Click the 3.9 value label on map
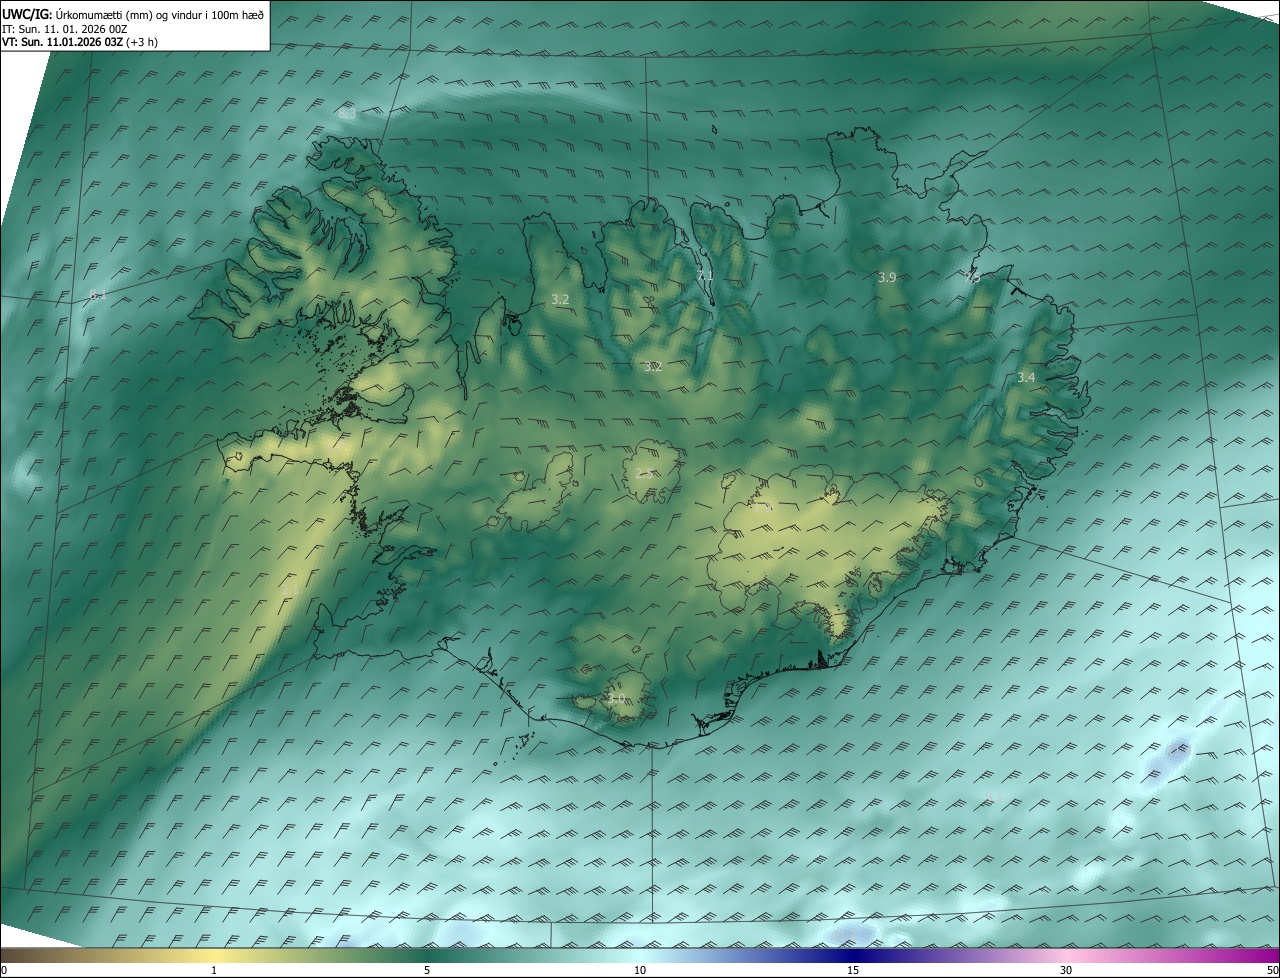The width and height of the screenshot is (1280, 978). 886,277
